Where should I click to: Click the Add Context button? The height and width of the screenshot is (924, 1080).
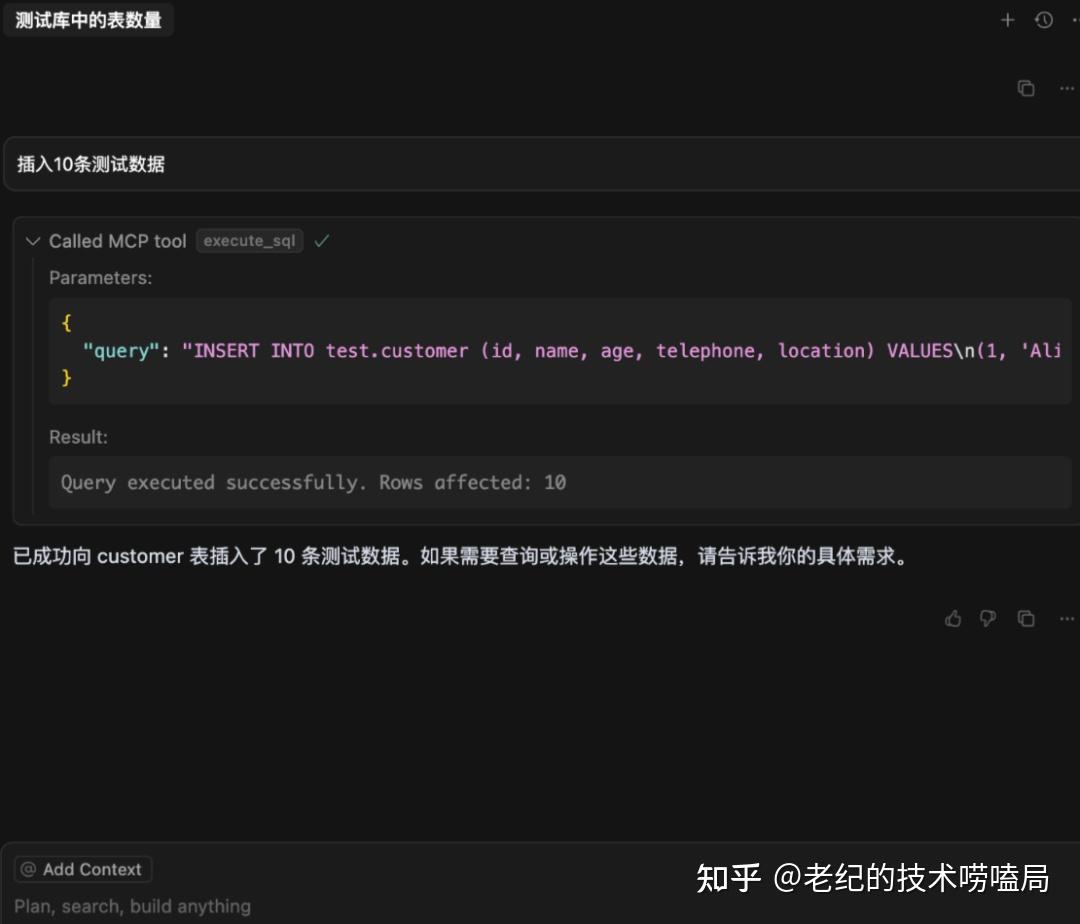(x=83, y=869)
